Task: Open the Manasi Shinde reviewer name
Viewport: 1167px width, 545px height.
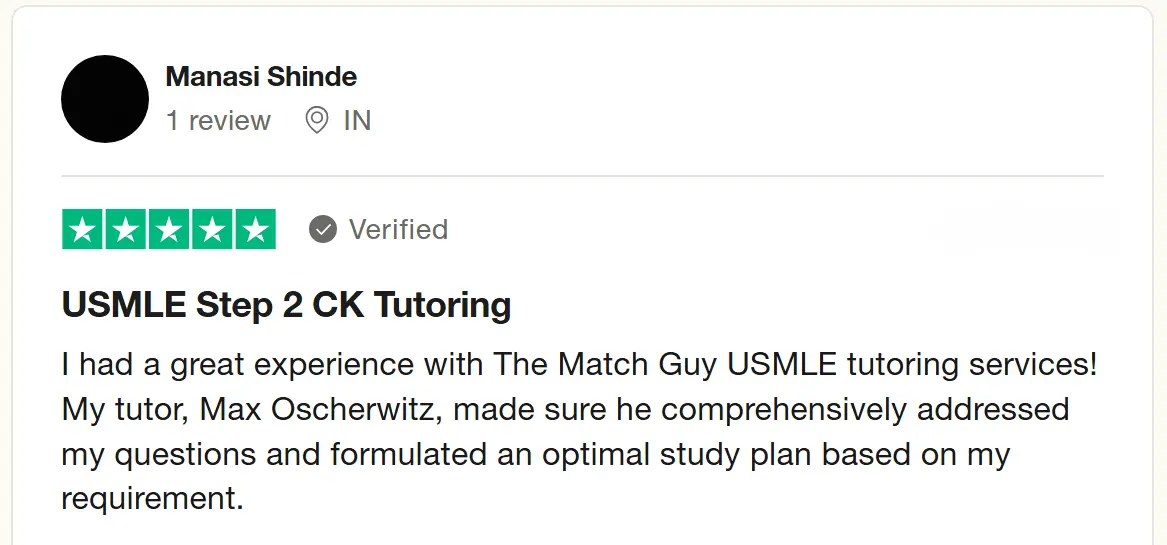Action: 261,76
